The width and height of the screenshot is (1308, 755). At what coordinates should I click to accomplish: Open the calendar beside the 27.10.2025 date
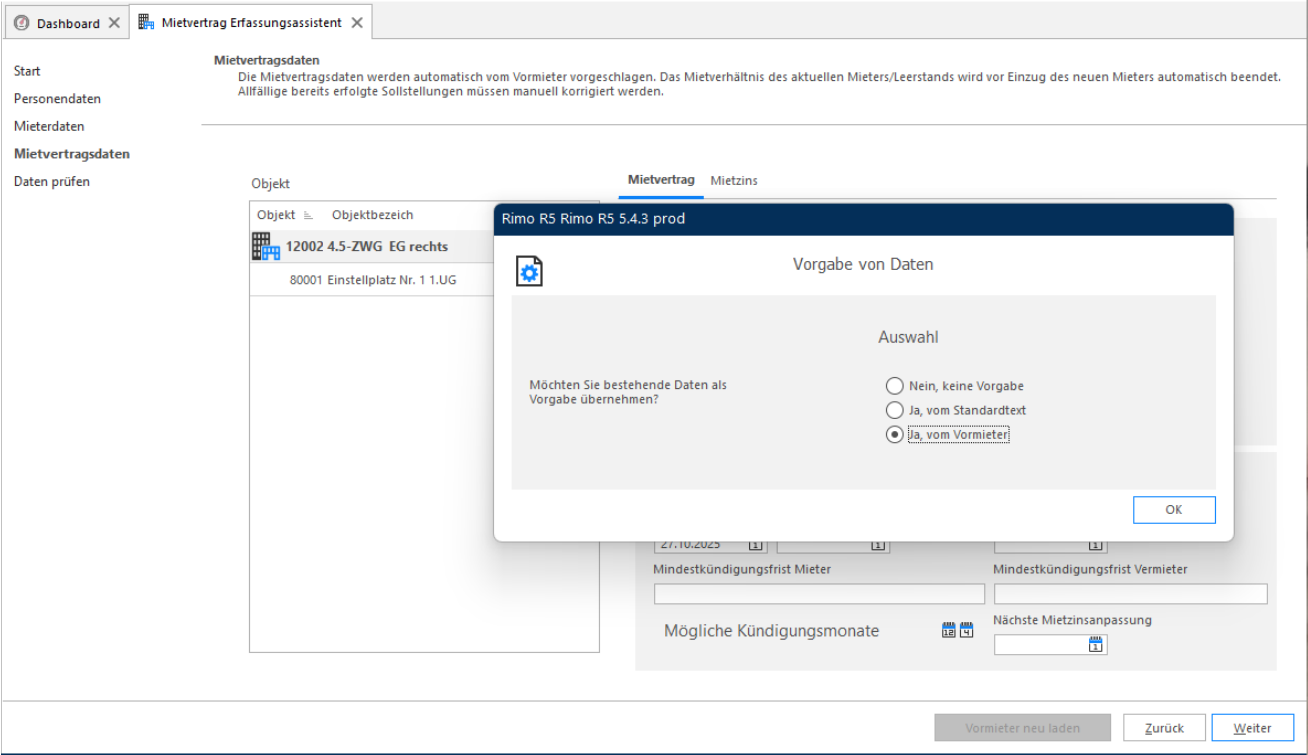[756, 545]
